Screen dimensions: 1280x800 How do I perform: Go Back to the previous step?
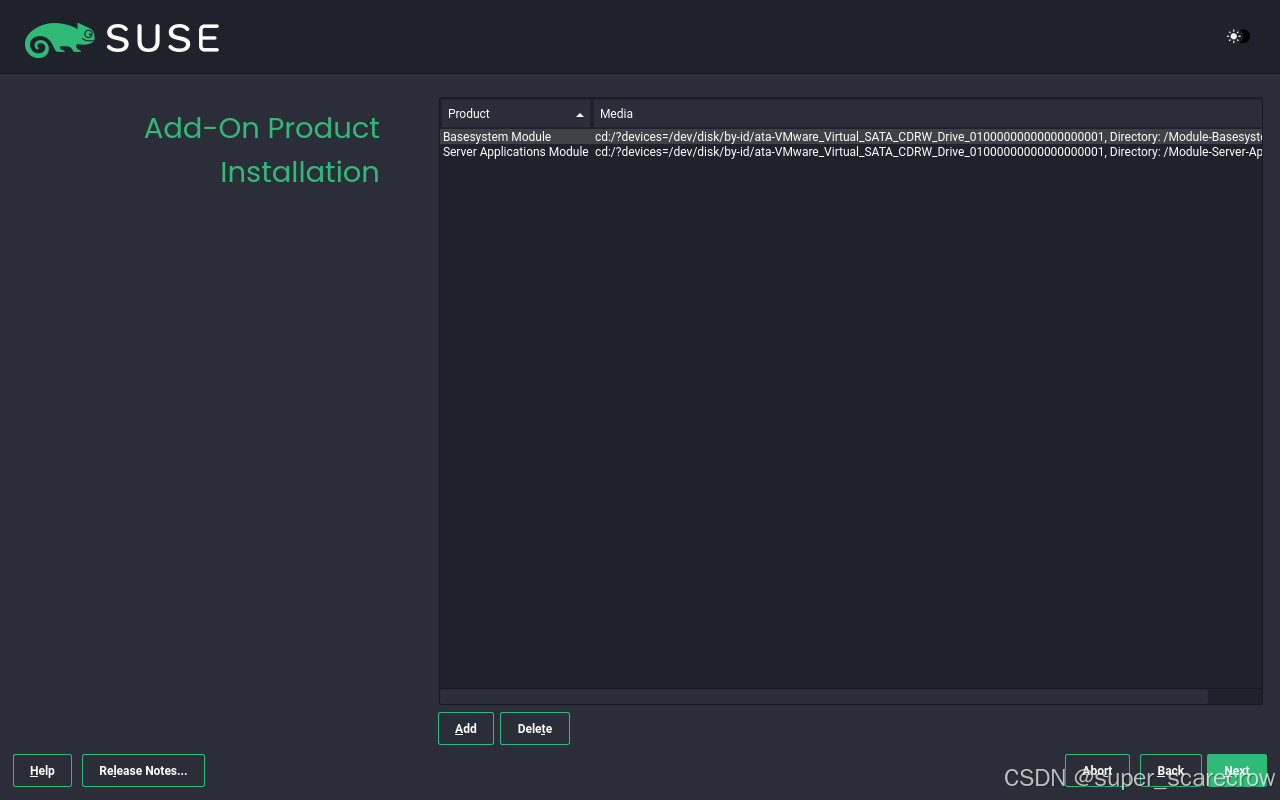1171,771
